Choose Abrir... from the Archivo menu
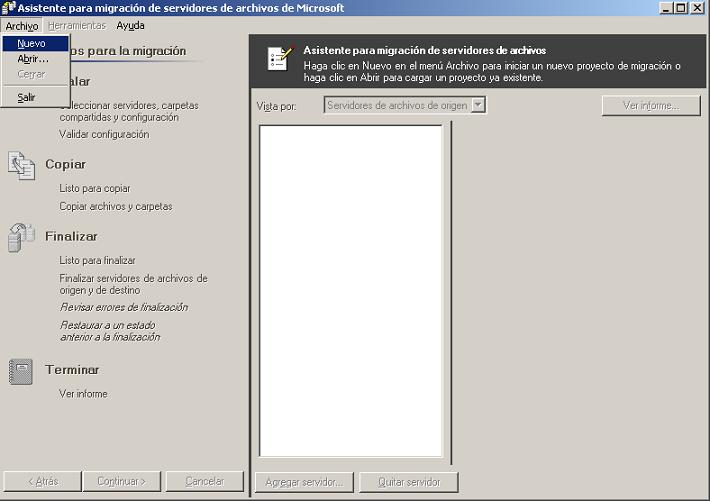 tap(35, 59)
